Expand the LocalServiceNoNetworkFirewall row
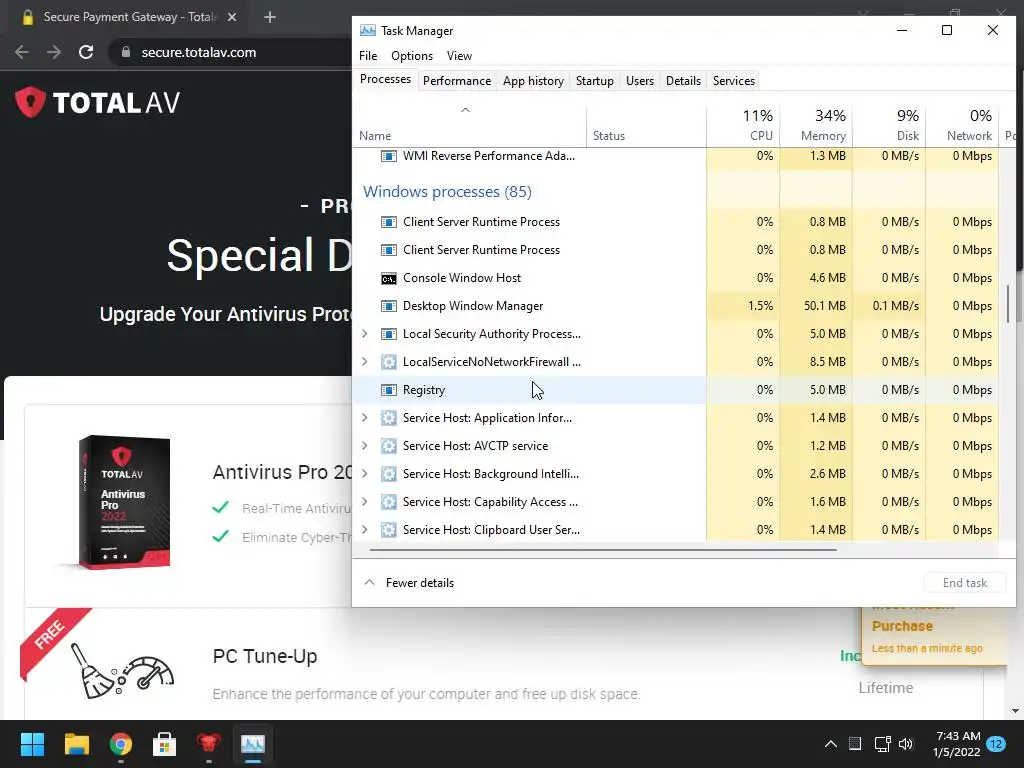This screenshot has width=1024, height=768. tap(364, 362)
